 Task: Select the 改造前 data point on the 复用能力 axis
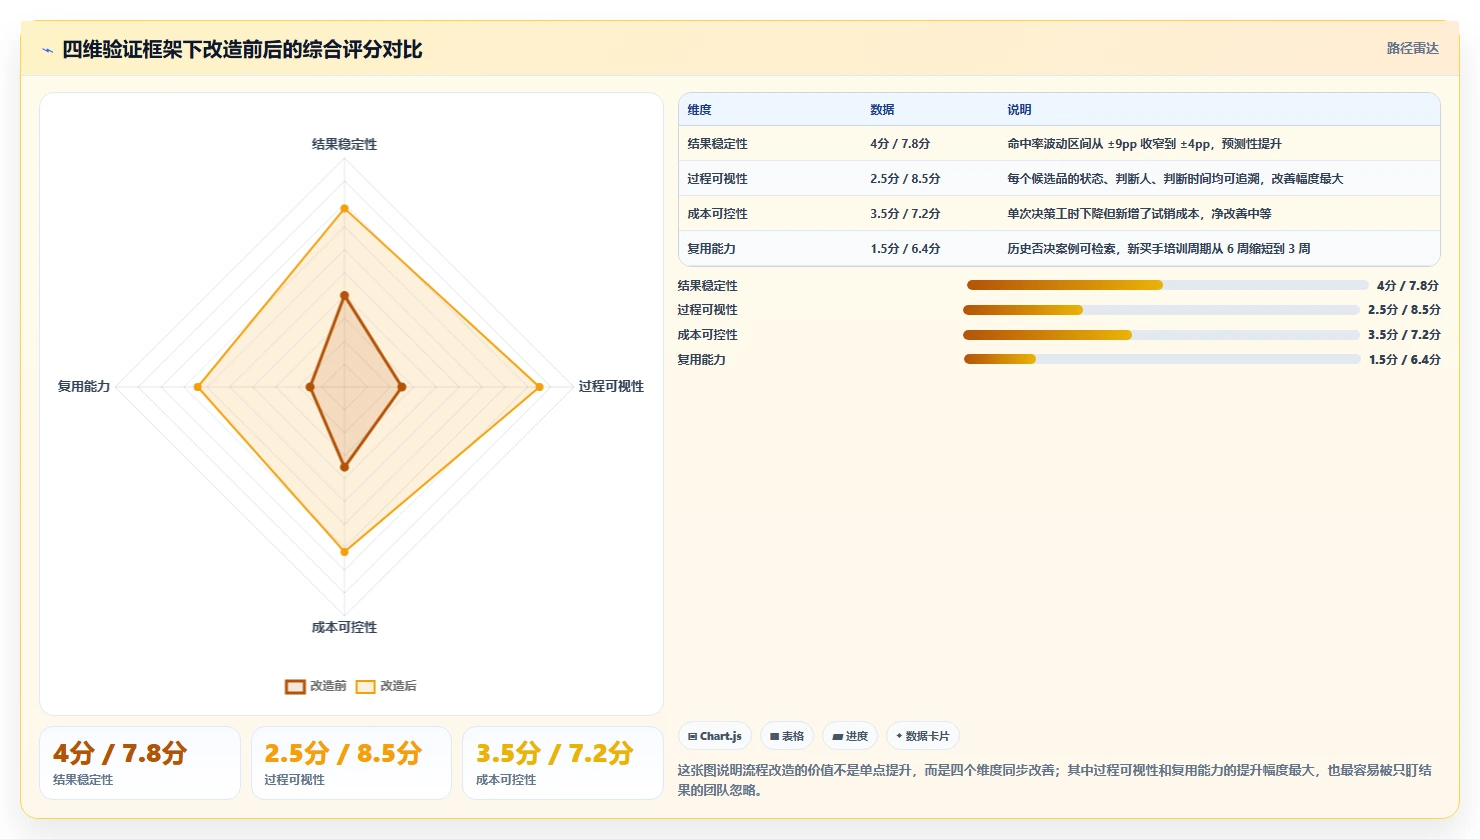310,387
